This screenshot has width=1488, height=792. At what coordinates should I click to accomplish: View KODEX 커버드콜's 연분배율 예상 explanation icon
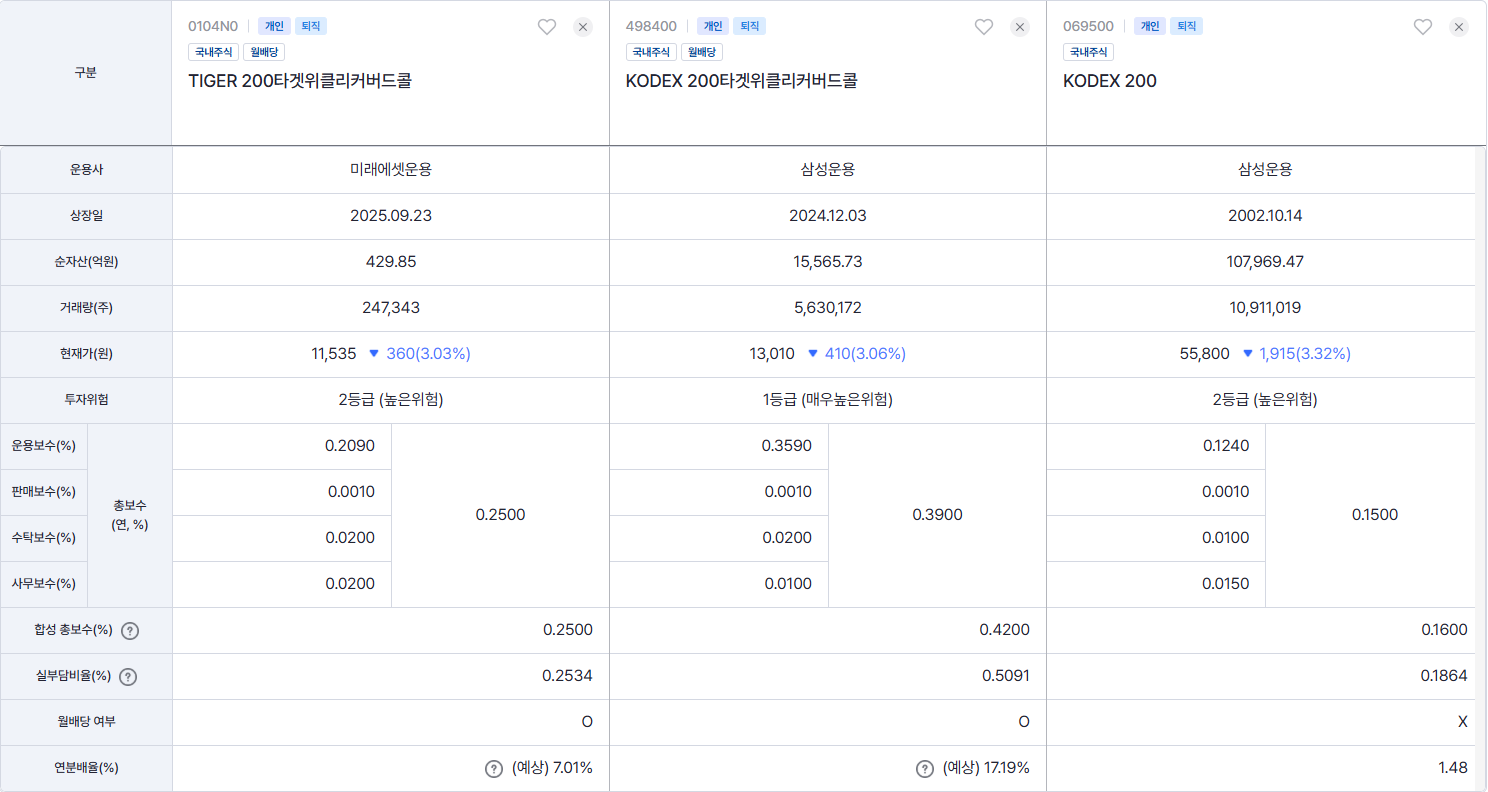(x=923, y=769)
